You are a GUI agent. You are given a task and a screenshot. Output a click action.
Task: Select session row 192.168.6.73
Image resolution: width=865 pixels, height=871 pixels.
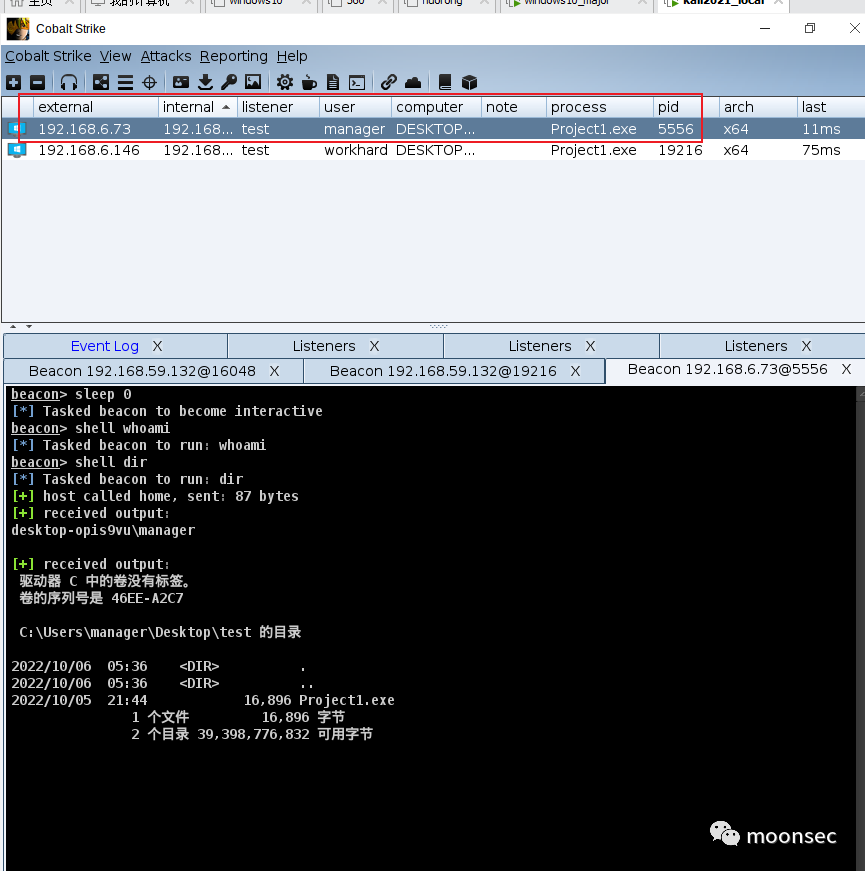click(x=433, y=129)
